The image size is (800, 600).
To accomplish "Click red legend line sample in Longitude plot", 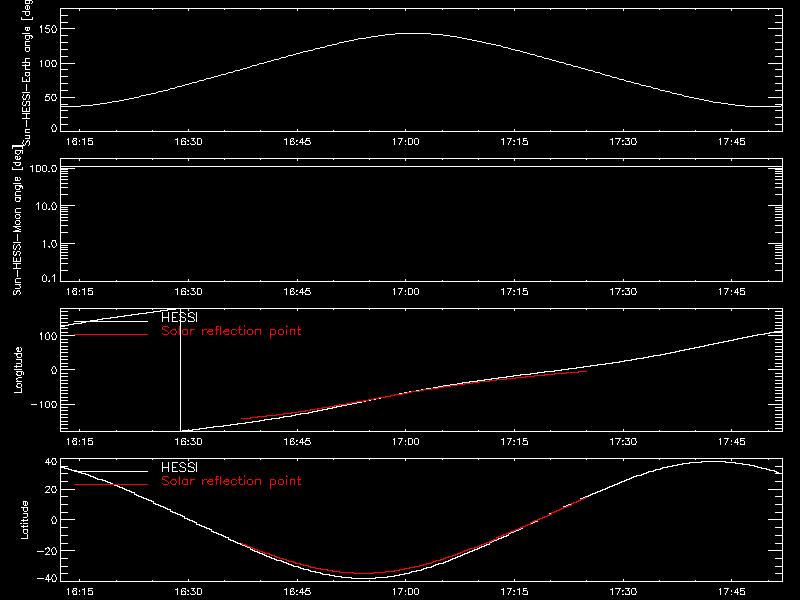I will coord(111,335).
